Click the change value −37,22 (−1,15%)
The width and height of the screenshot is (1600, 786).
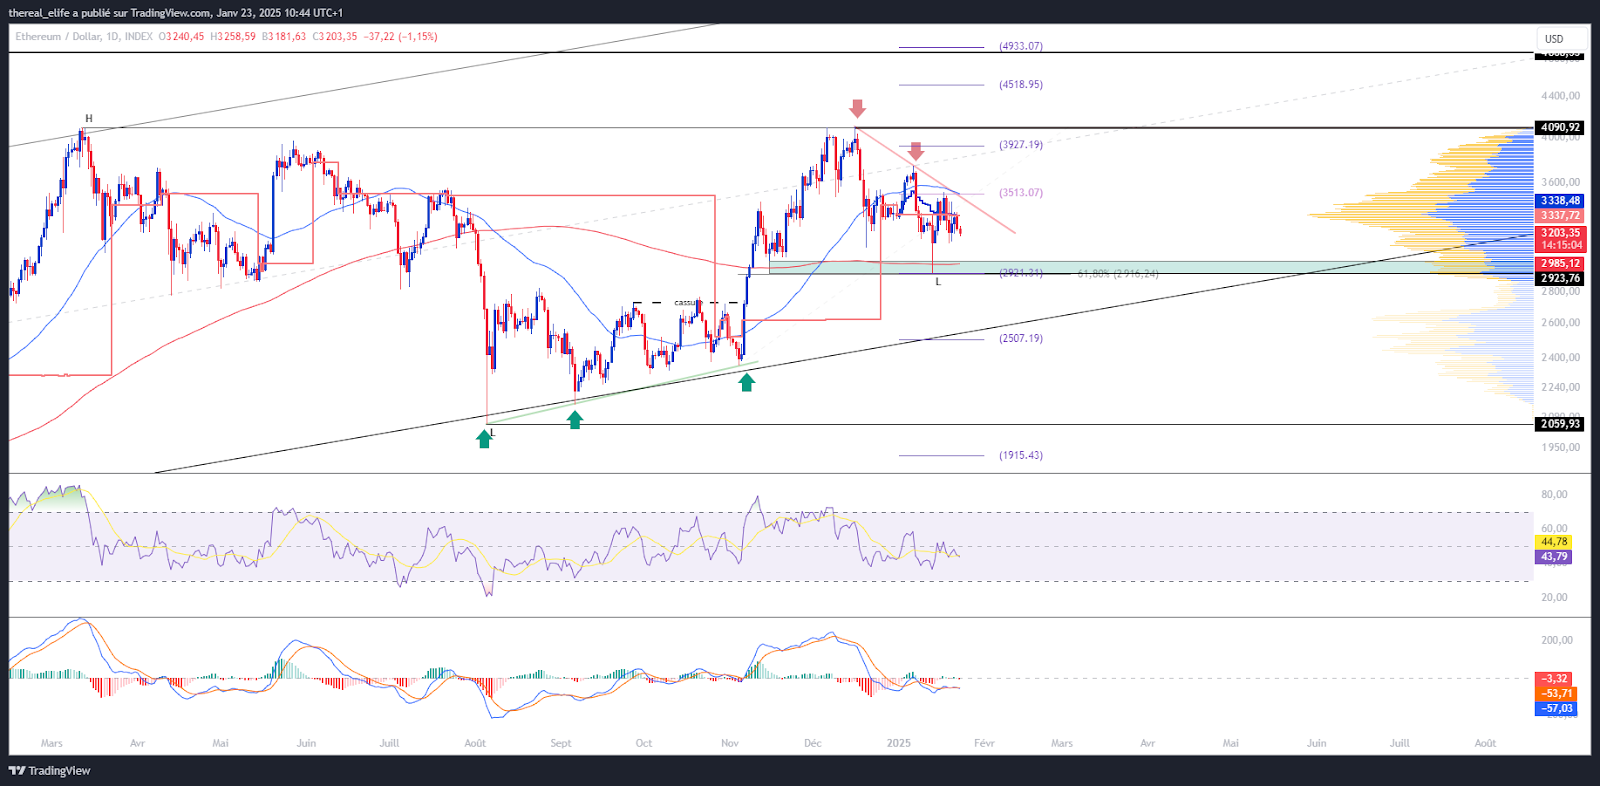point(400,36)
